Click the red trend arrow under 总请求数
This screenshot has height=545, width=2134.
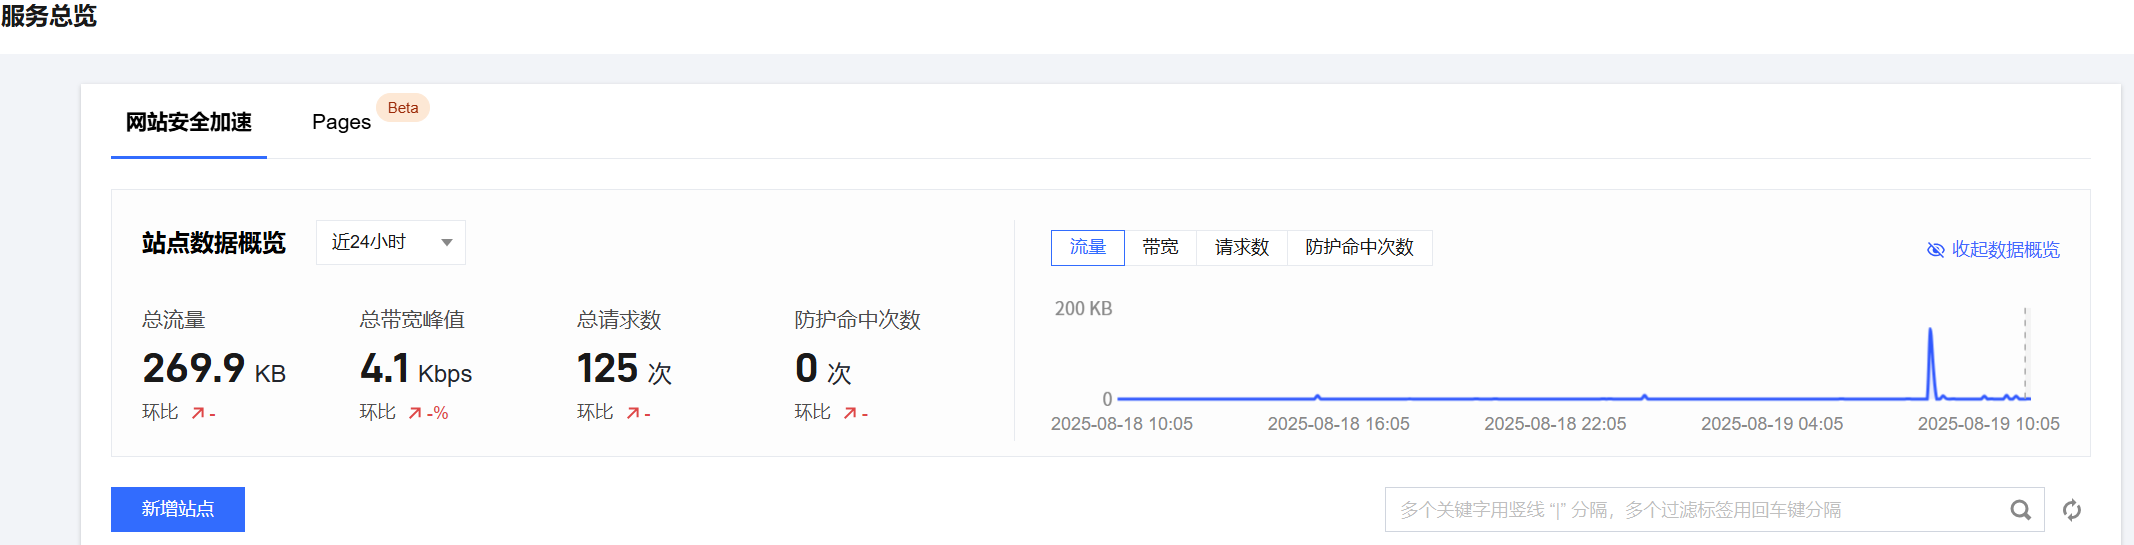633,413
